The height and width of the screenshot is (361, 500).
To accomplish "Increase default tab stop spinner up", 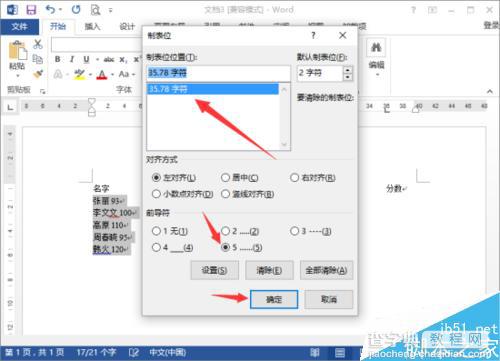I will 348,70.
